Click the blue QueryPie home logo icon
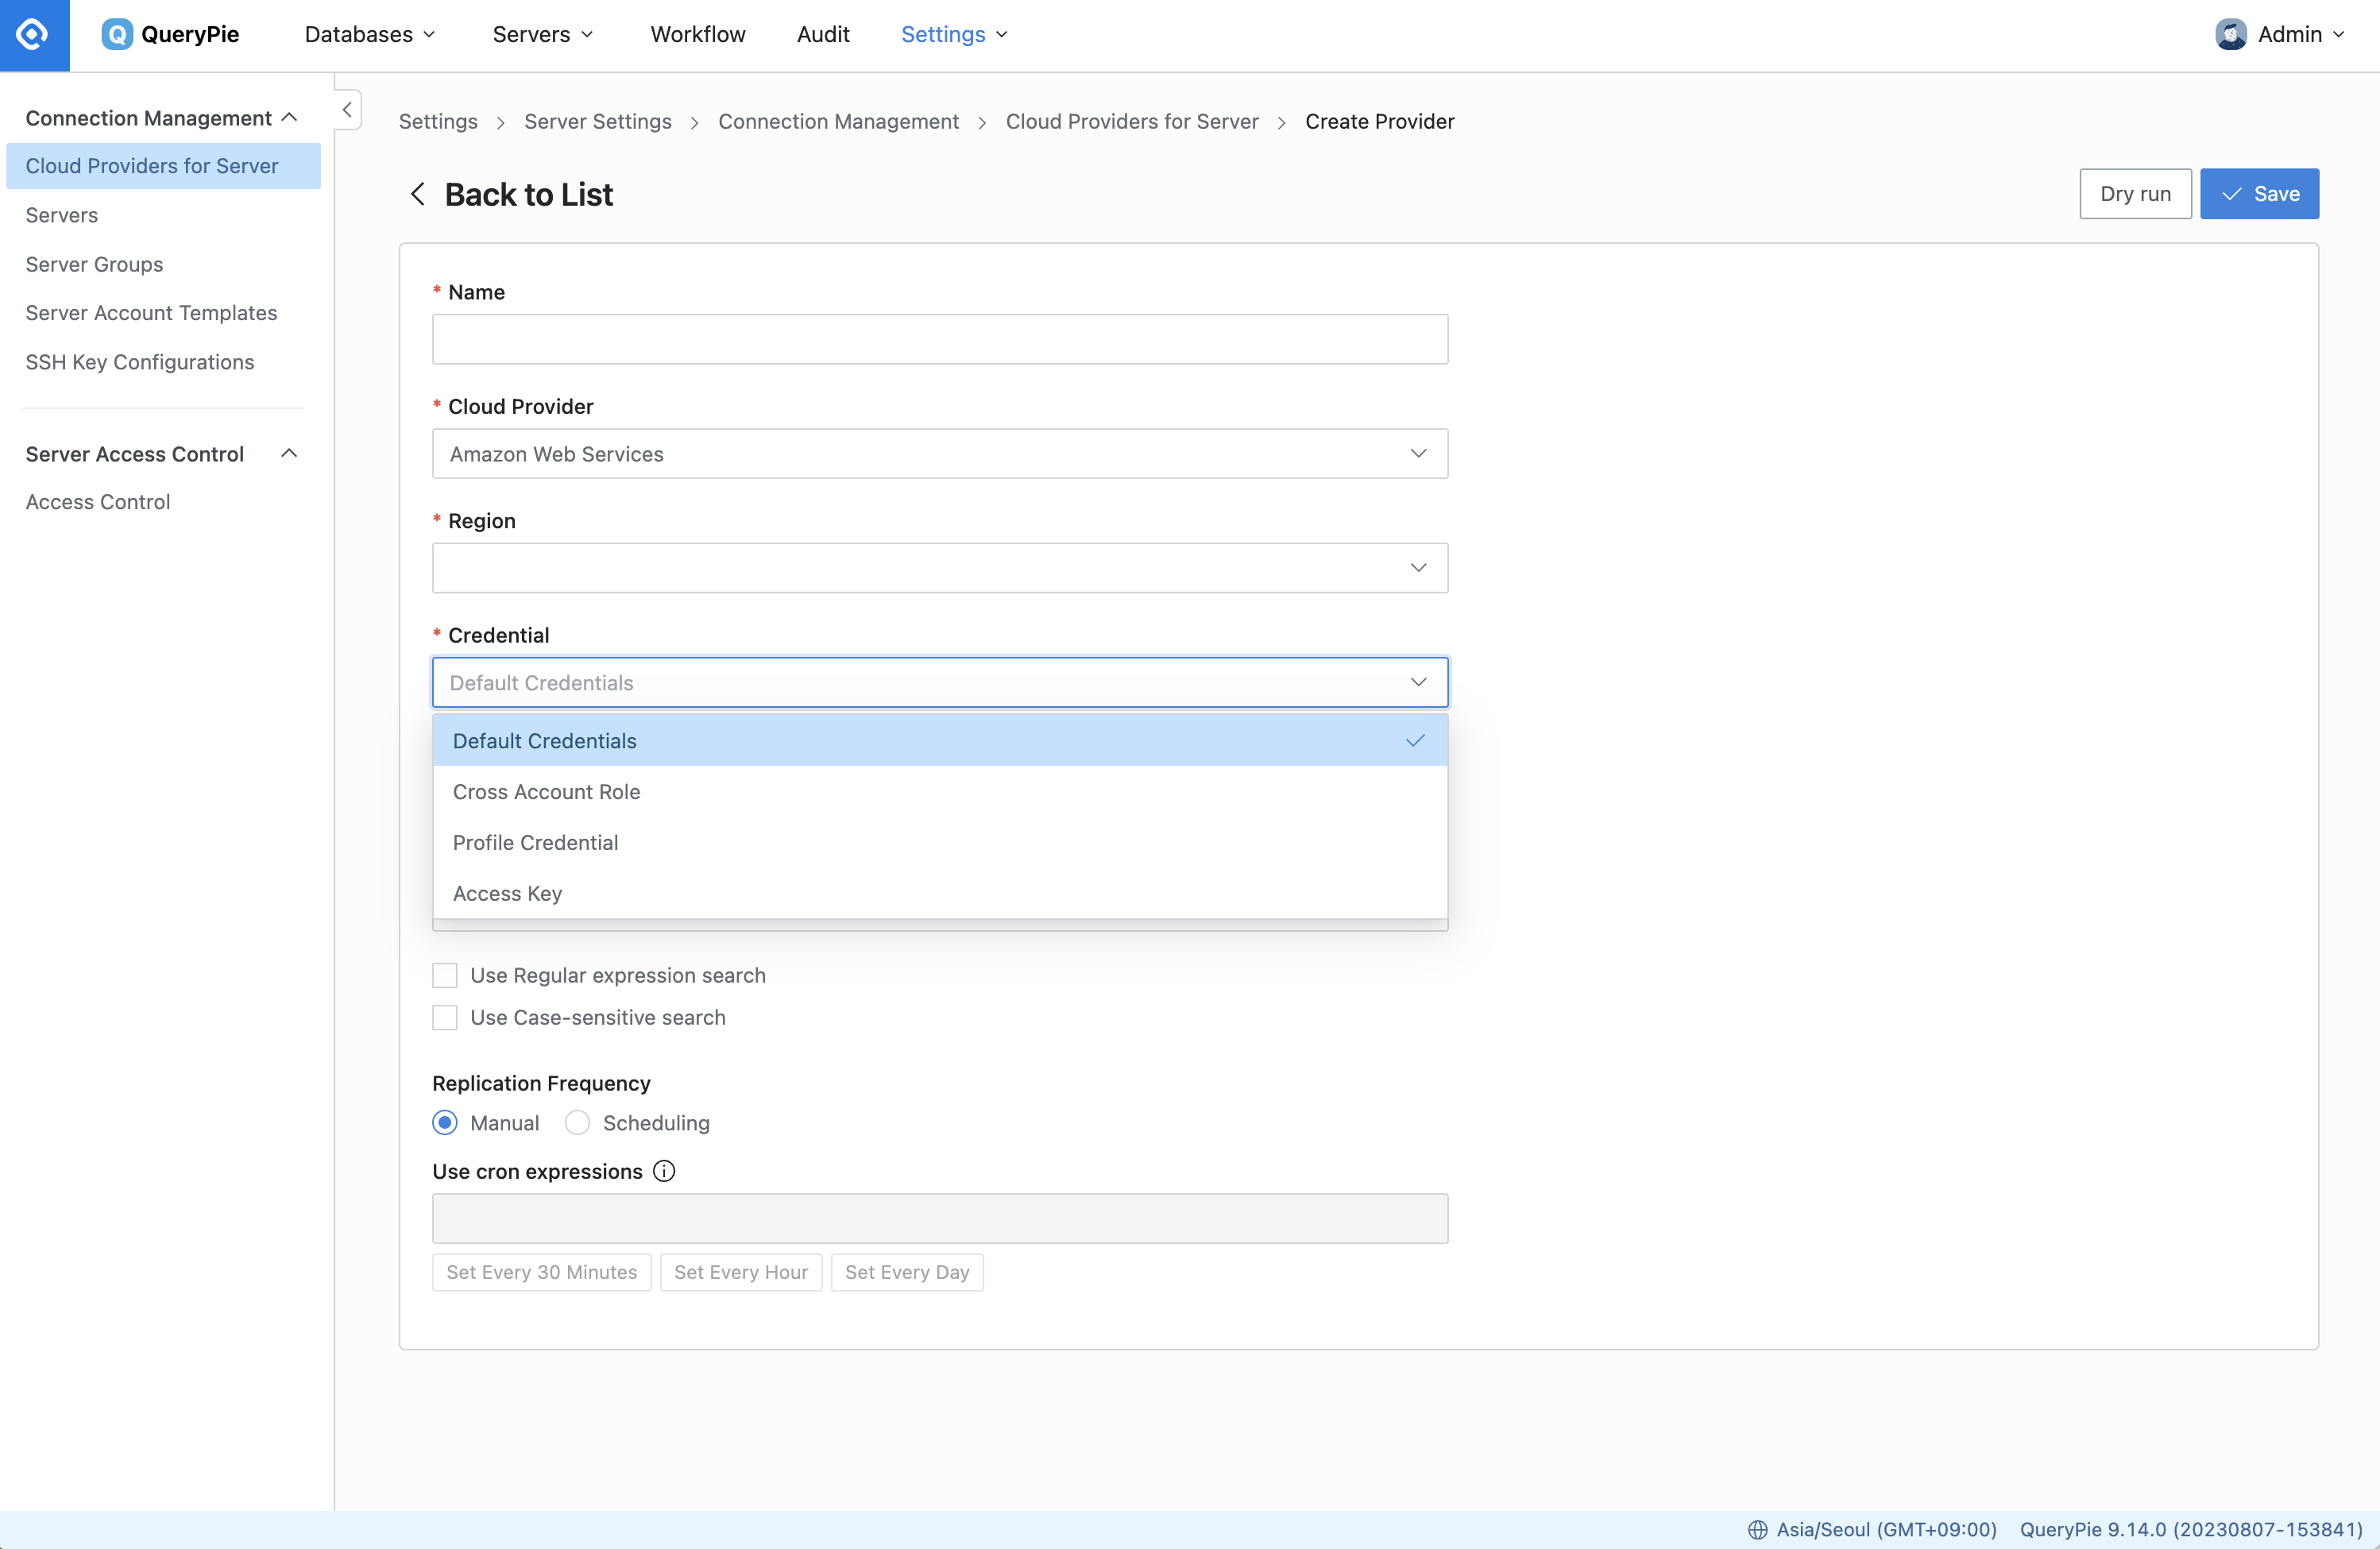2380x1549 pixels. [x=34, y=35]
